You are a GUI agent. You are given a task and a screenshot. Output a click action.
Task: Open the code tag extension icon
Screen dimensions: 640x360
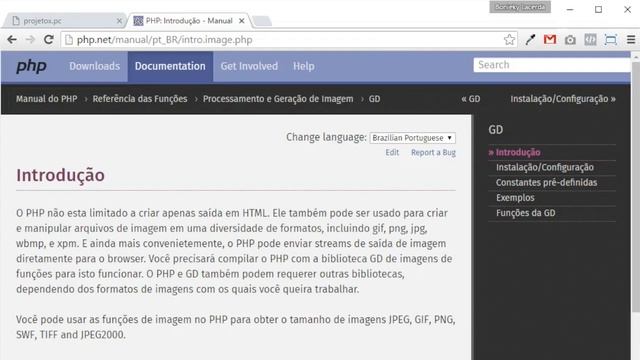(590, 40)
